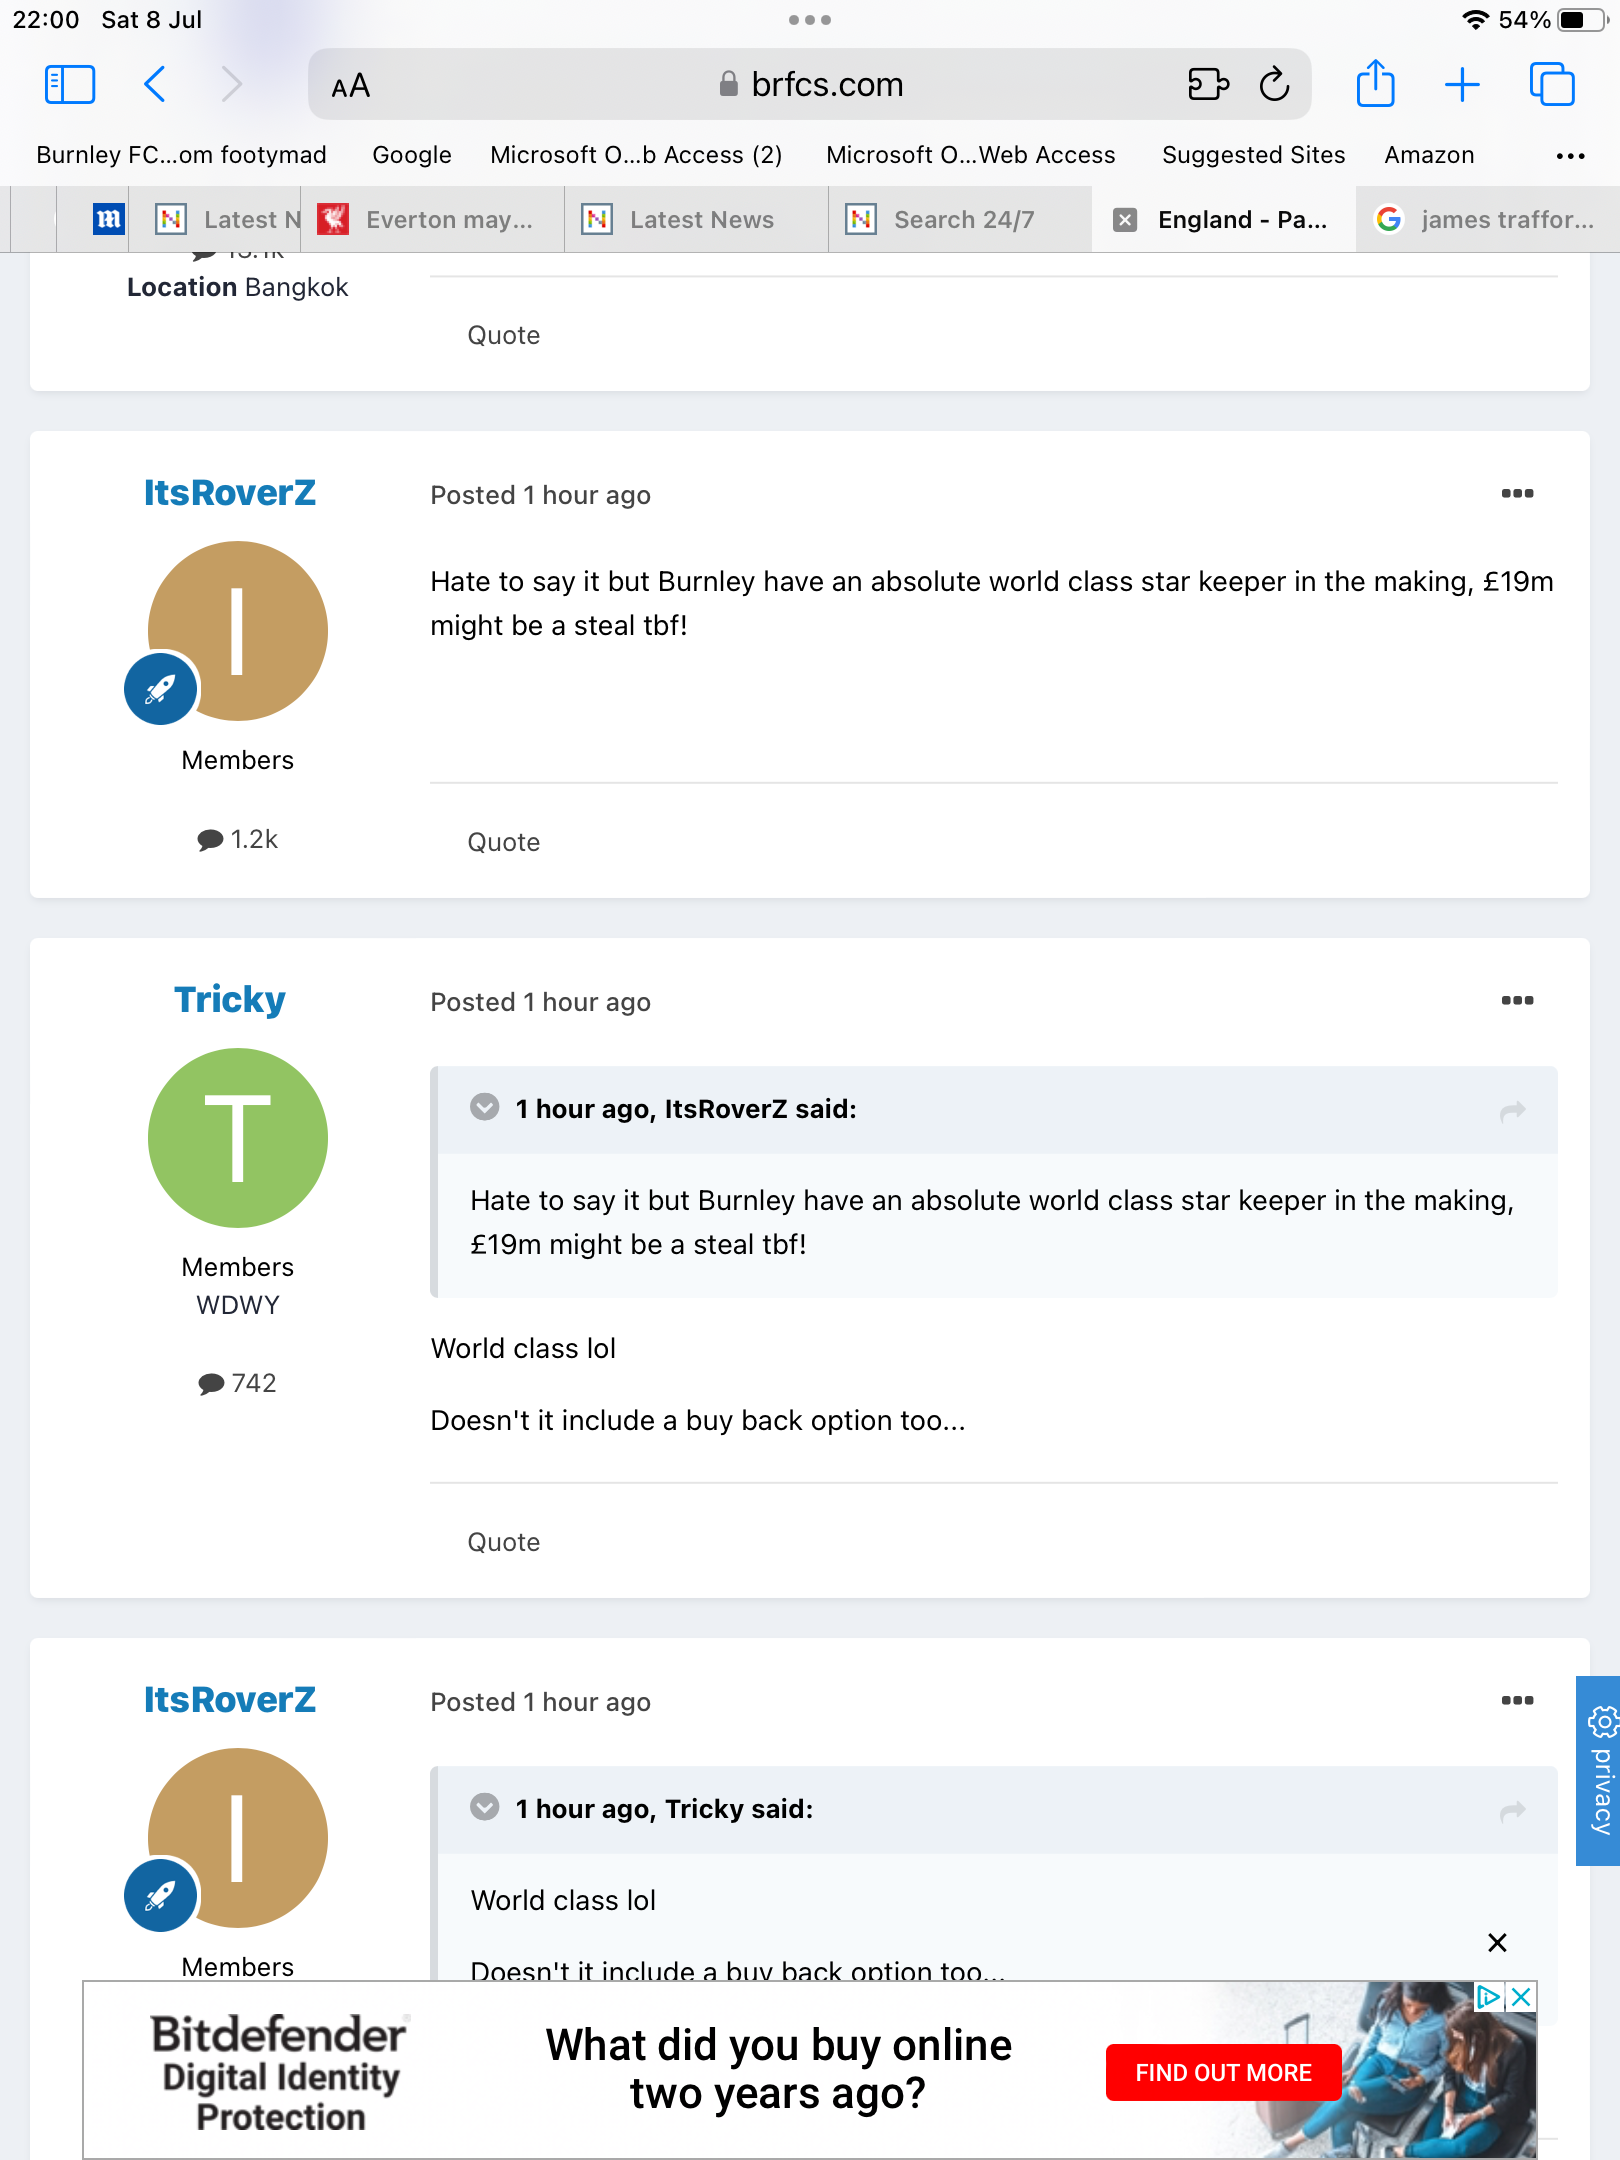Open the Safari sidebar panel
This screenshot has height=2160, width=1620.
pos(70,85)
